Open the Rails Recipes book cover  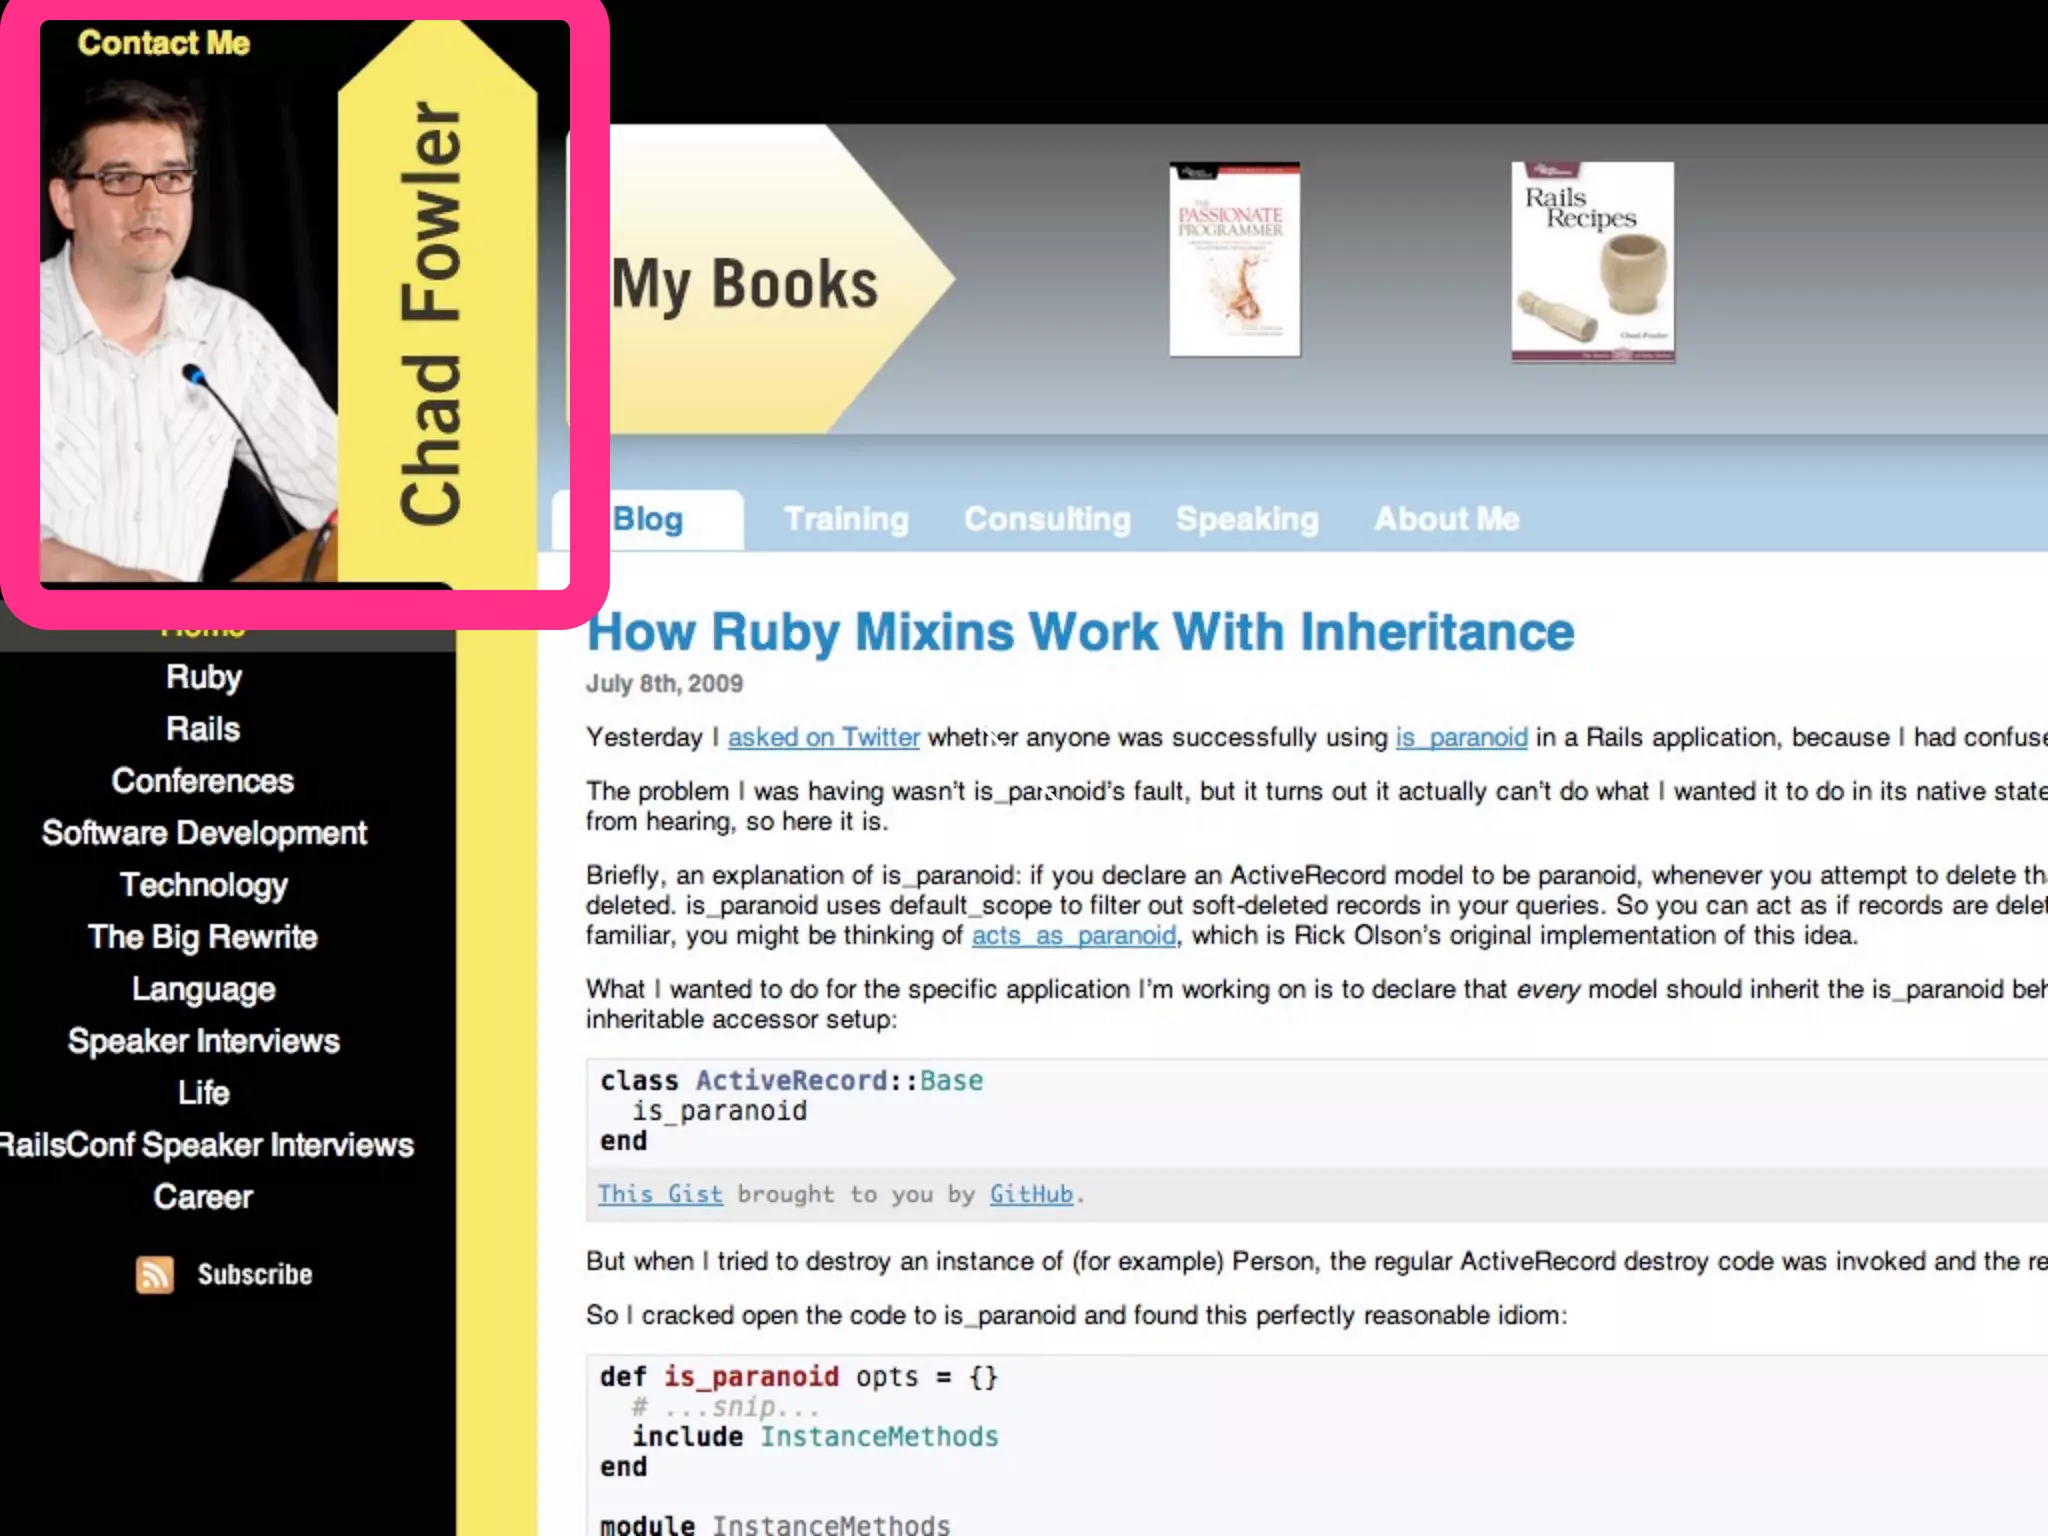tap(1592, 262)
